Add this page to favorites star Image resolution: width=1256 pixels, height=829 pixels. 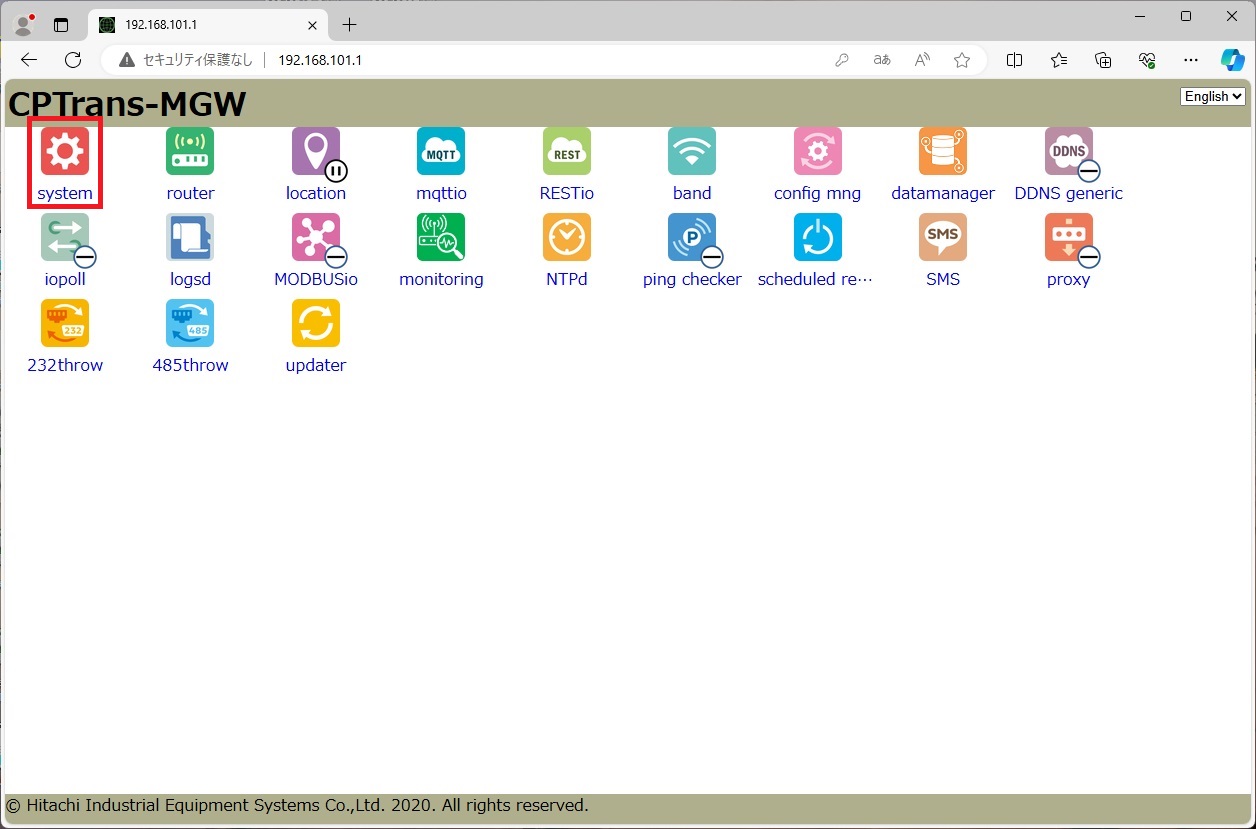tap(962, 60)
